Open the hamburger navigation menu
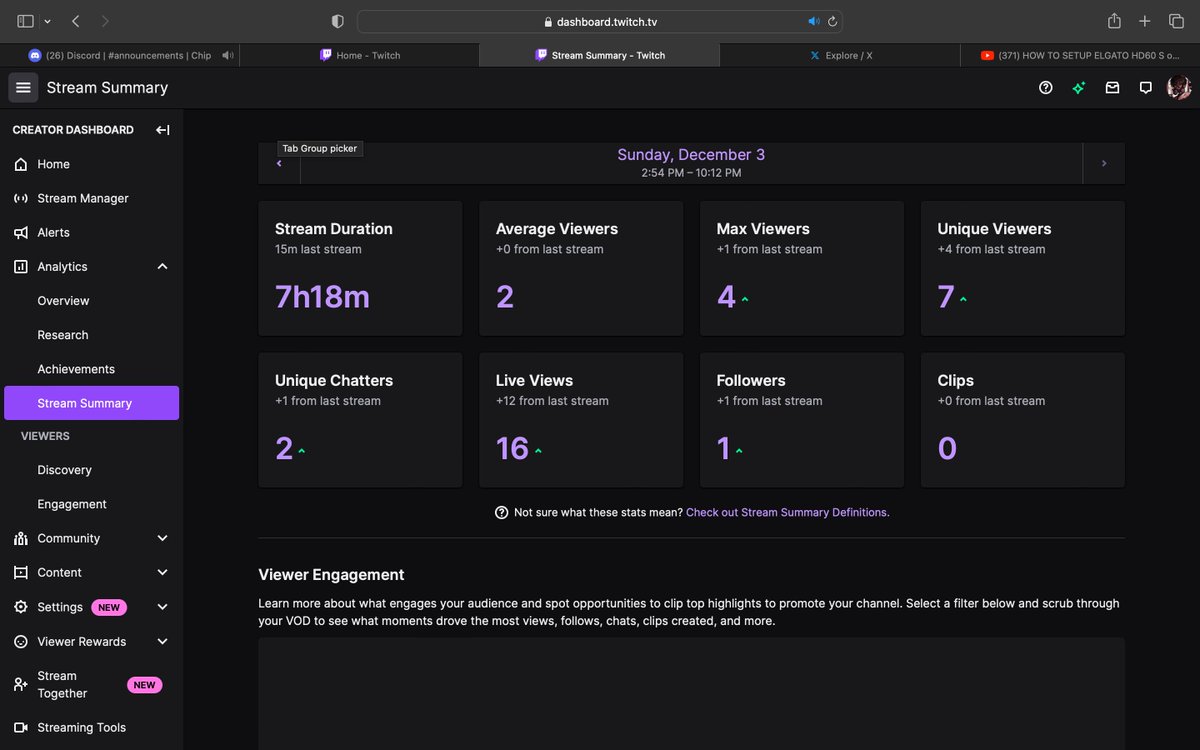 pyautogui.click(x=23, y=88)
